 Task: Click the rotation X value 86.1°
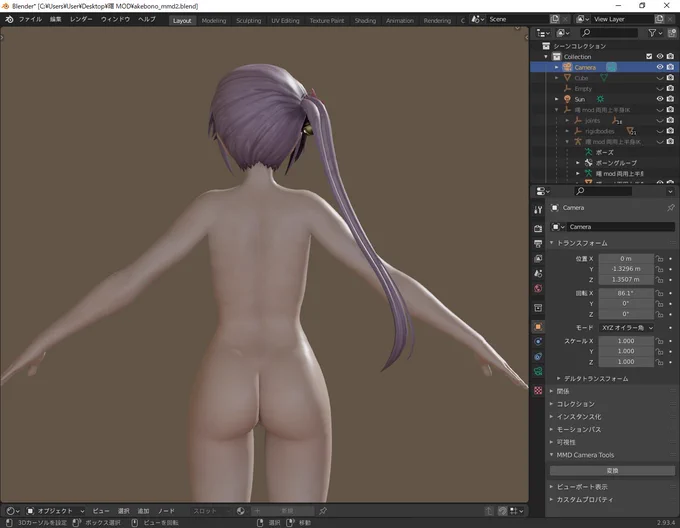click(x=626, y=293)
